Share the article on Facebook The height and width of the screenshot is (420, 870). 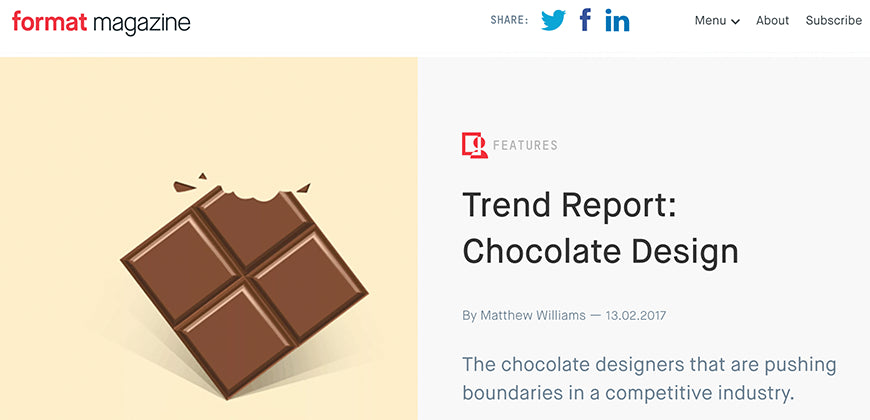(x=585, y=19)
